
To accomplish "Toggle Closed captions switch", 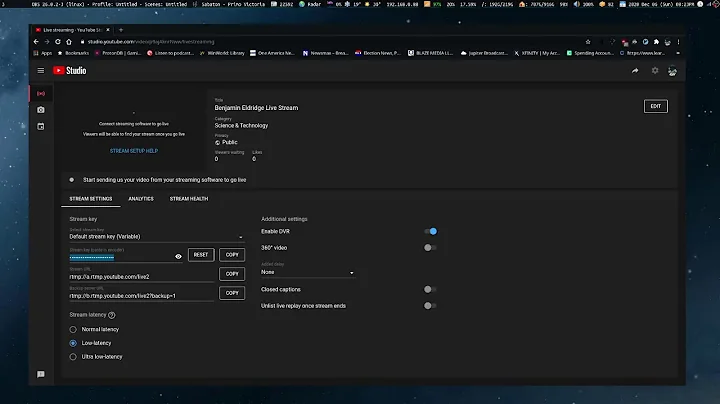I will click(430, 290).
